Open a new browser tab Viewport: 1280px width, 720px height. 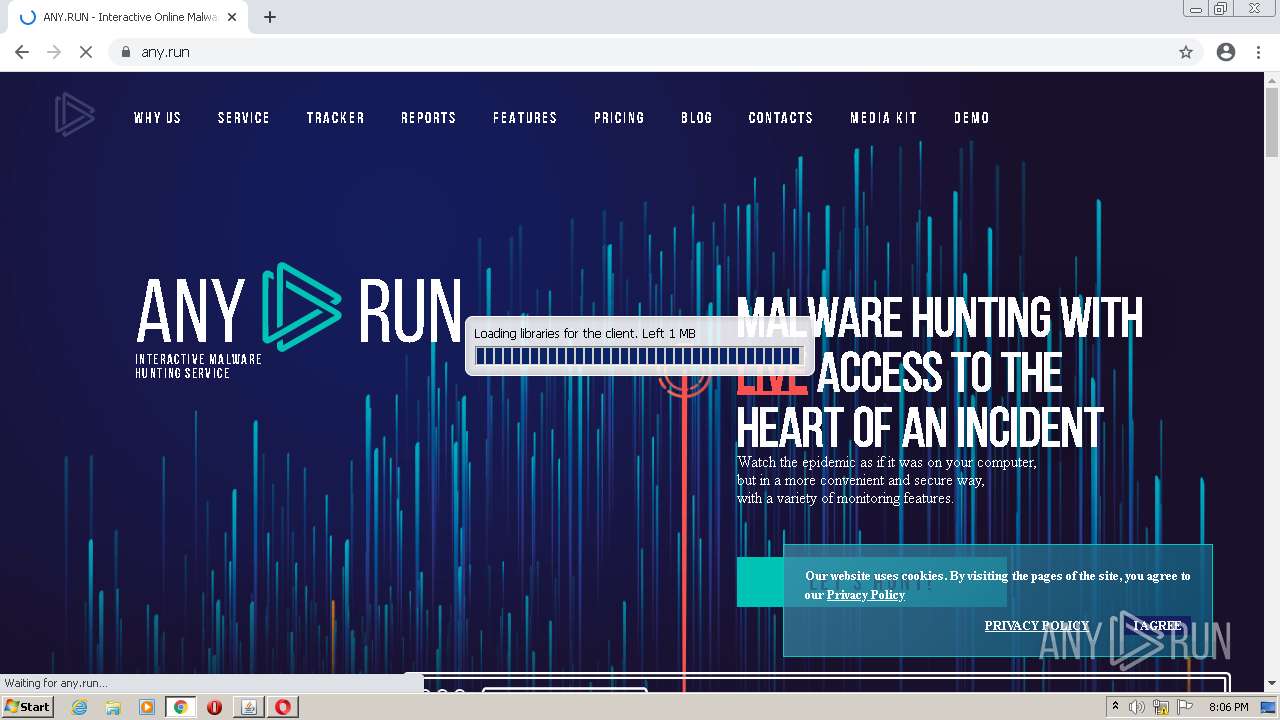pos(270,17)
